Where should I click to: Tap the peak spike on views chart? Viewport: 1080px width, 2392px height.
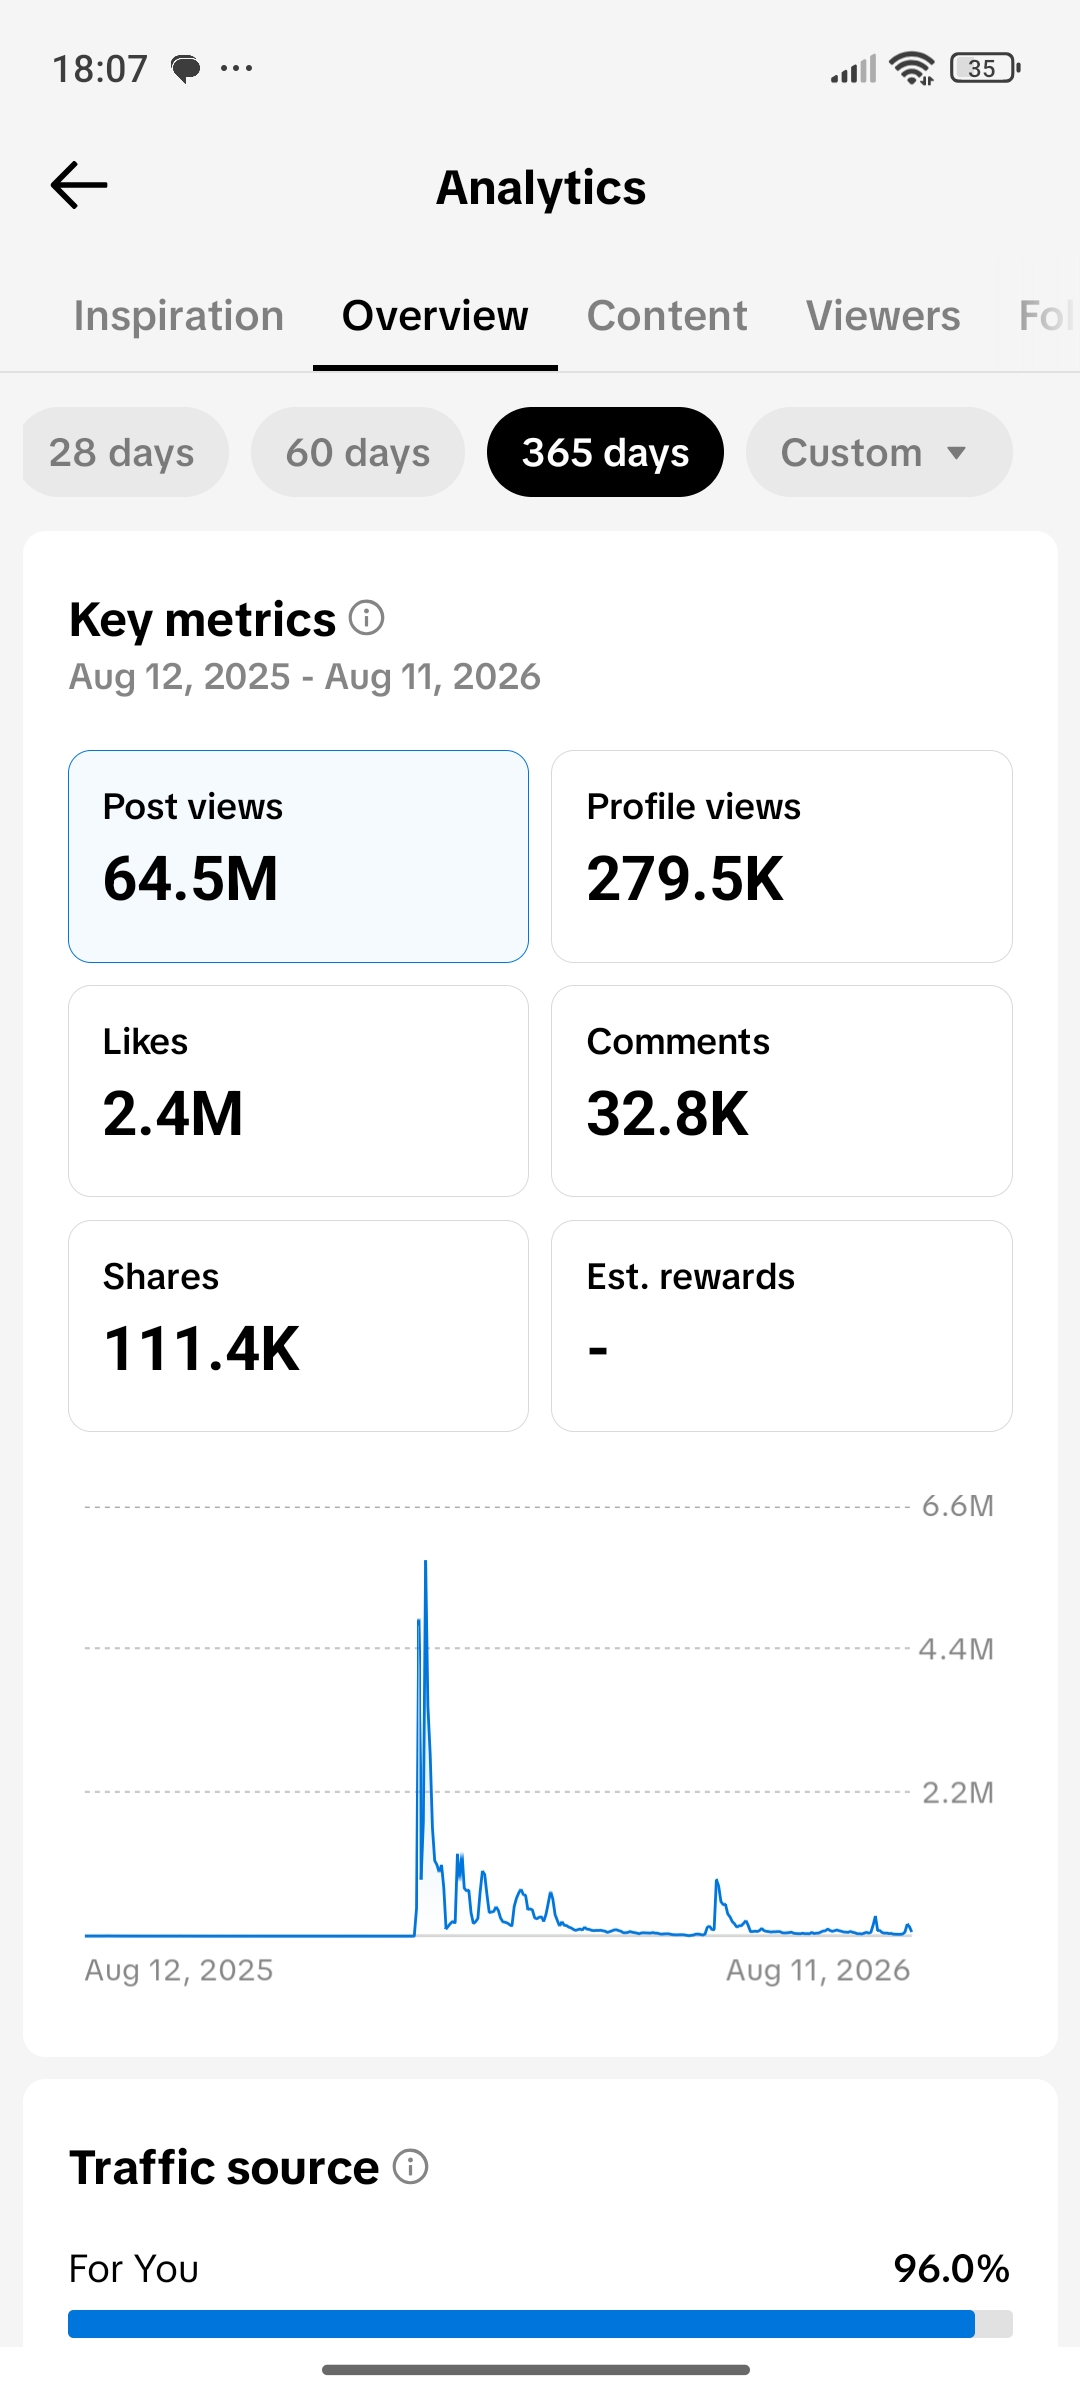click(x=425, y=1564)
